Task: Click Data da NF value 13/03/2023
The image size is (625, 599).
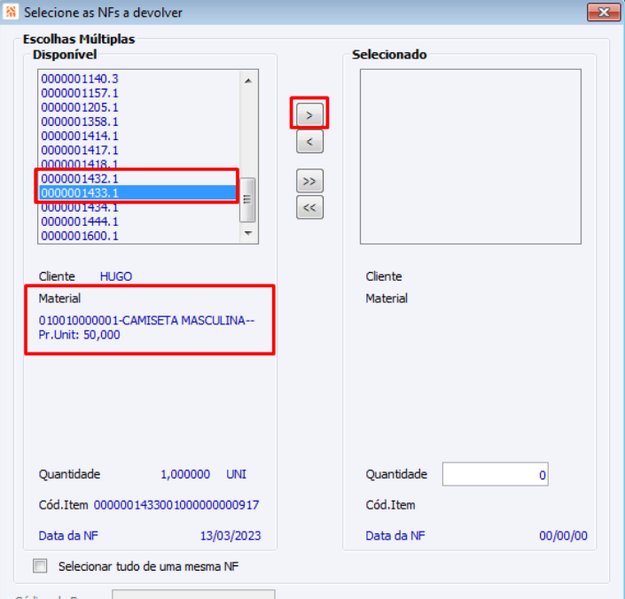Action: point(230,536)
